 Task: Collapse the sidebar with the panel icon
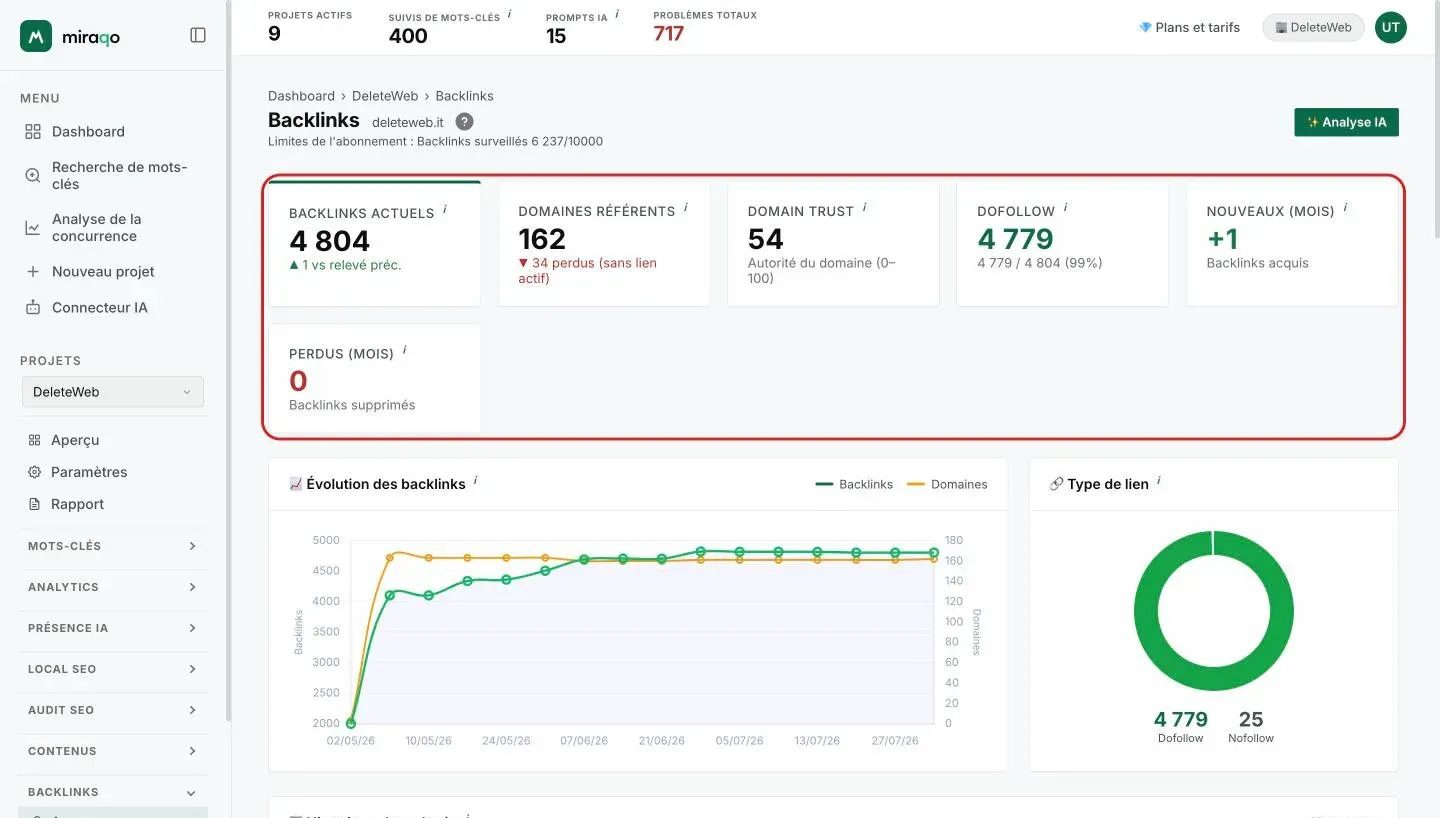198,35
